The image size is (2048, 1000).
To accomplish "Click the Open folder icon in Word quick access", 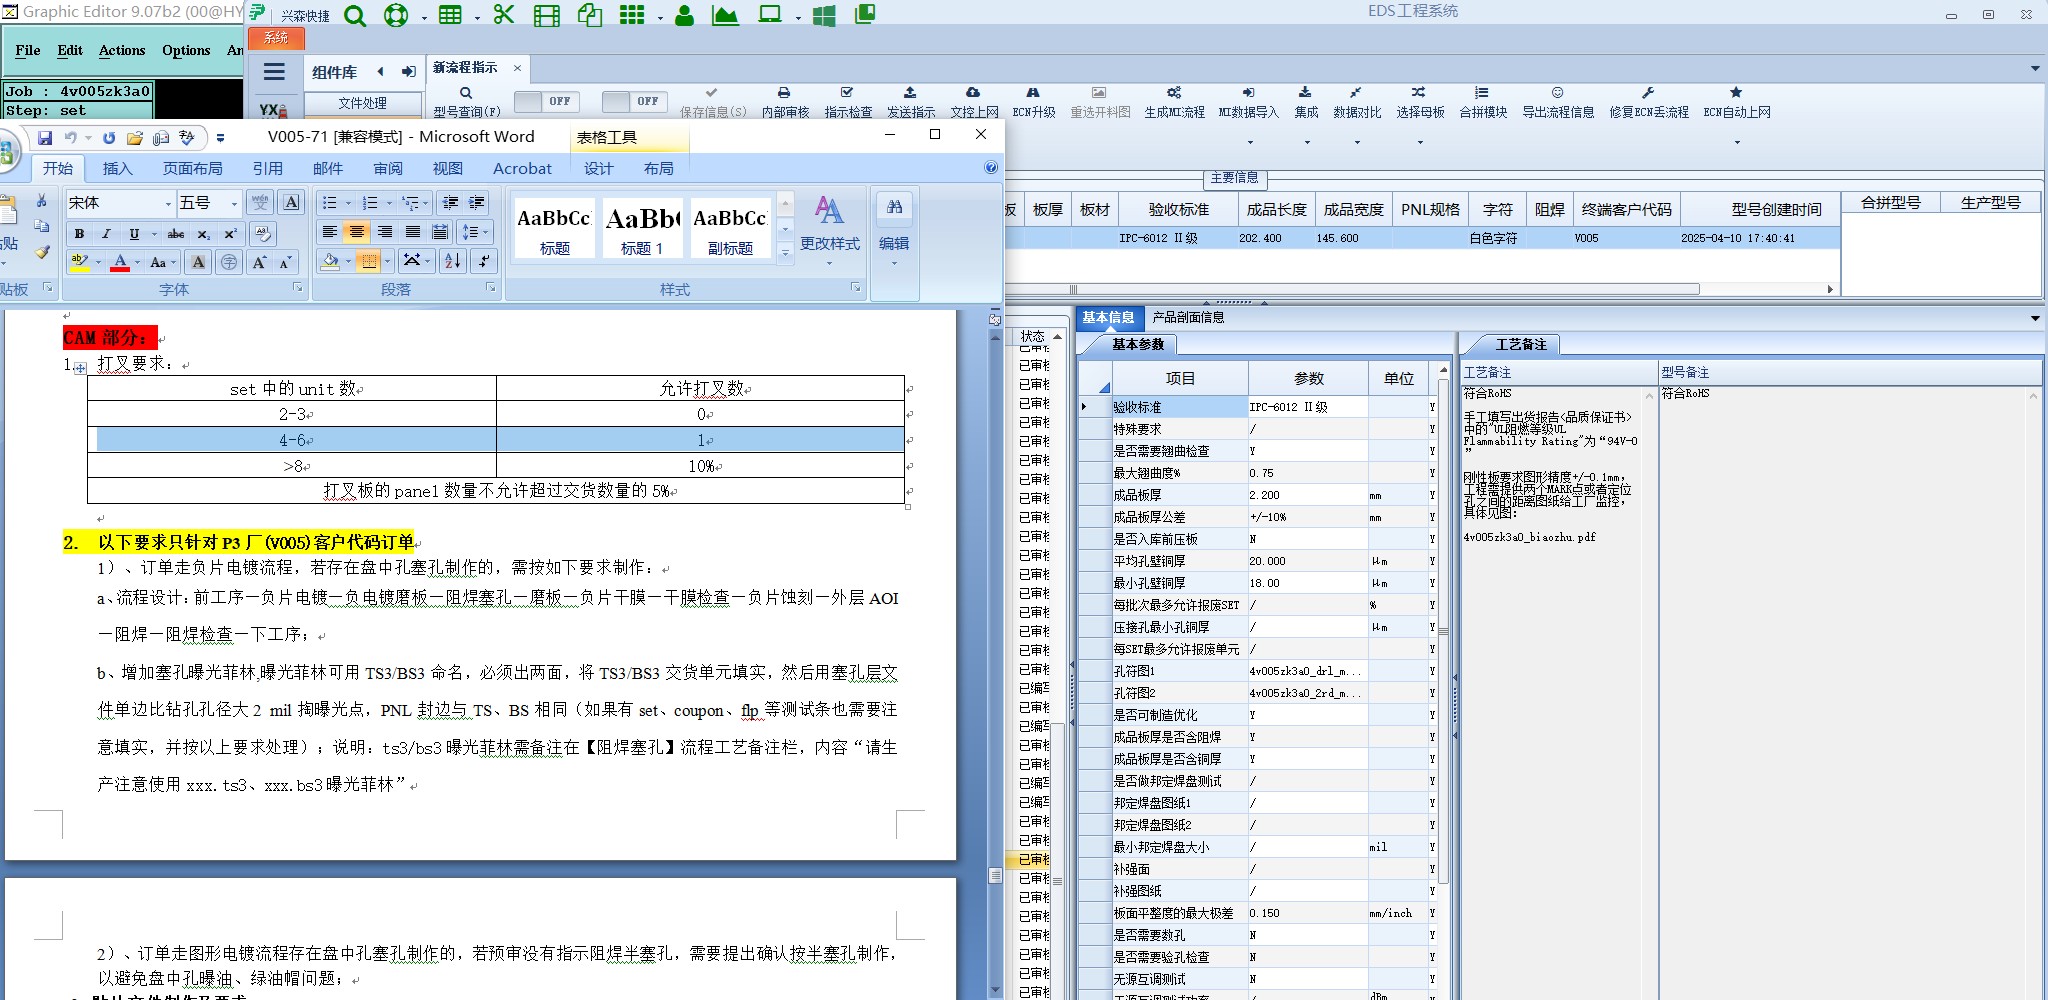I will [x=135, y=138].
